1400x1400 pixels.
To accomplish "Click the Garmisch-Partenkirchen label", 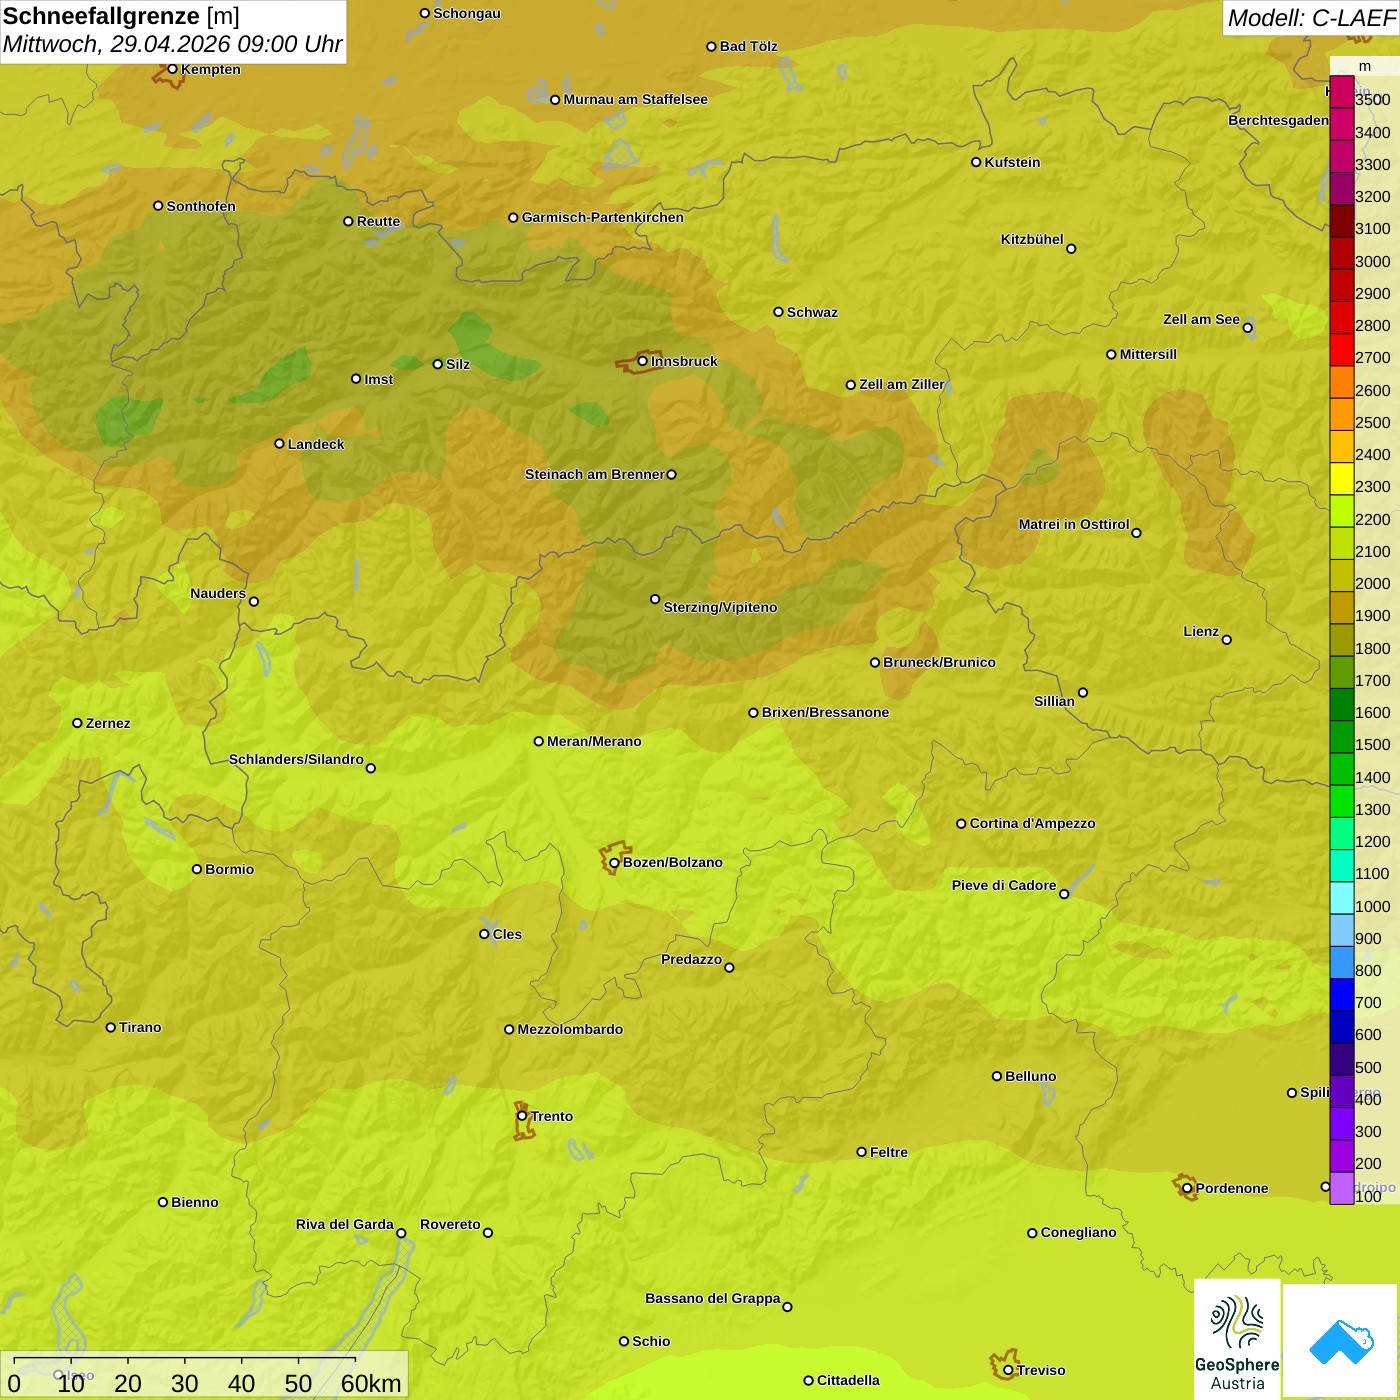I will click(x=603, y=217).
